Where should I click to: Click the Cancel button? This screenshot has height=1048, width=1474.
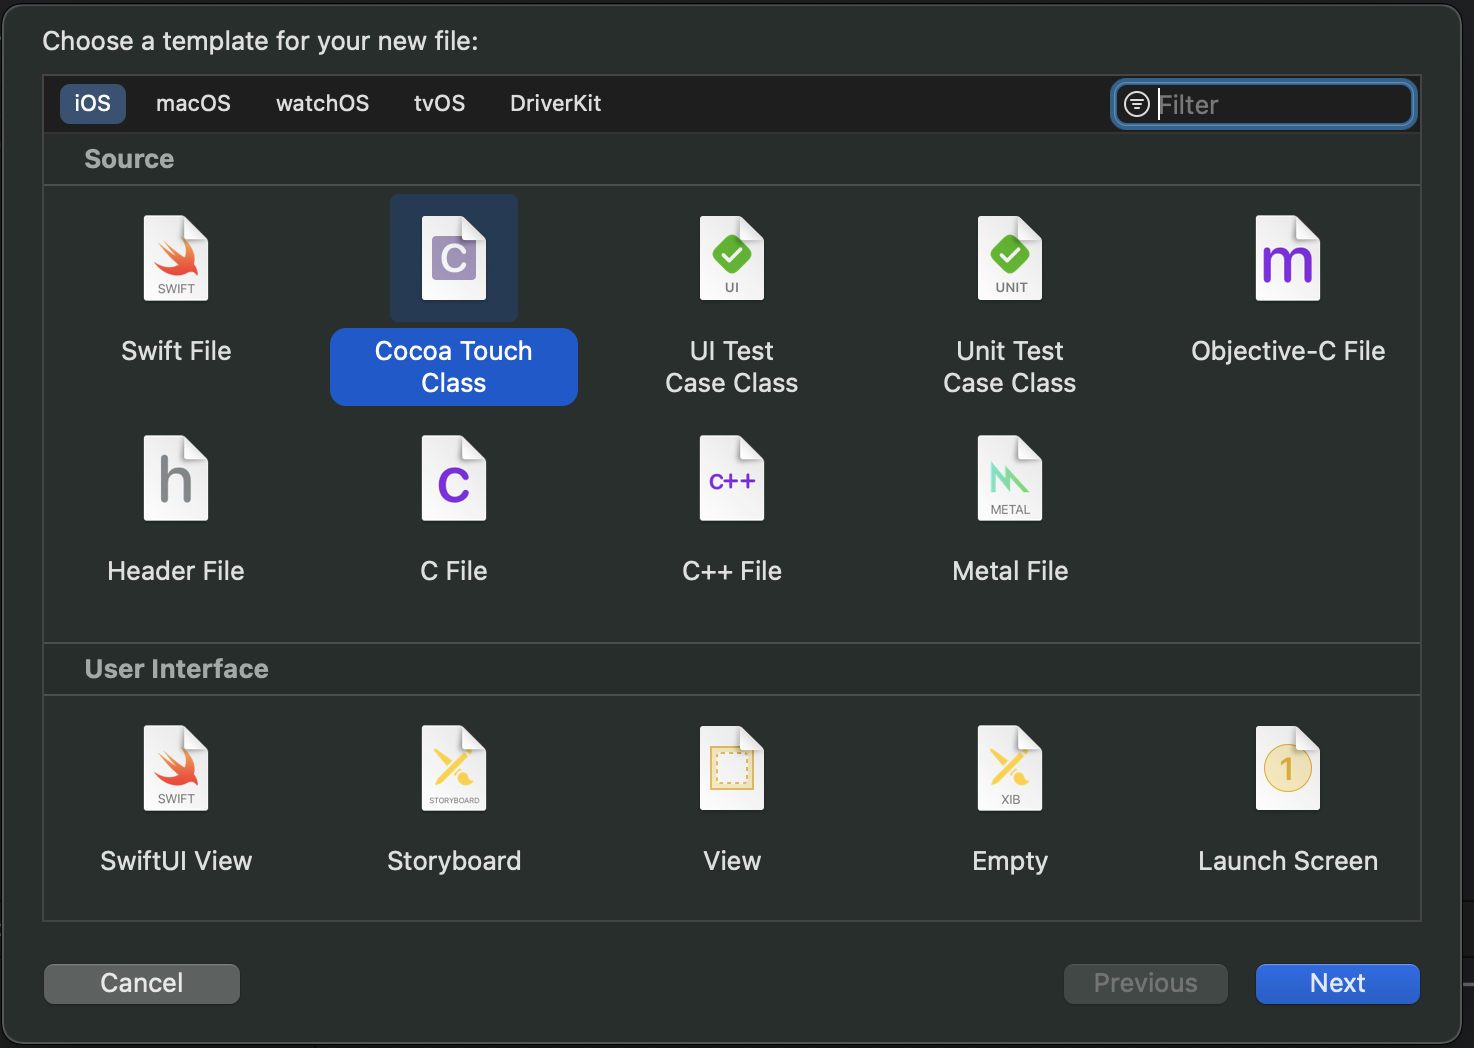click(142, 984)
